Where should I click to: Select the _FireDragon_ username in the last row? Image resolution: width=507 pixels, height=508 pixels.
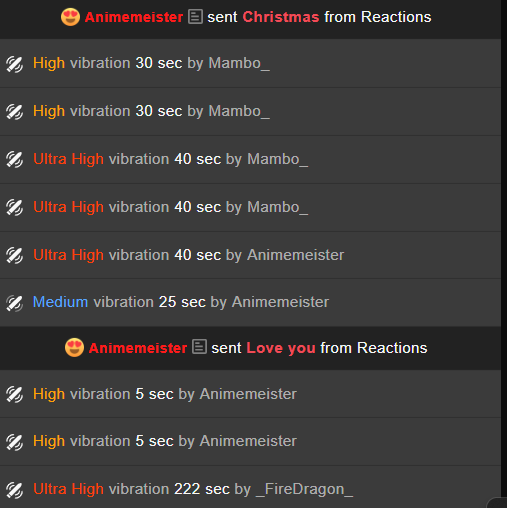[304, 489]
